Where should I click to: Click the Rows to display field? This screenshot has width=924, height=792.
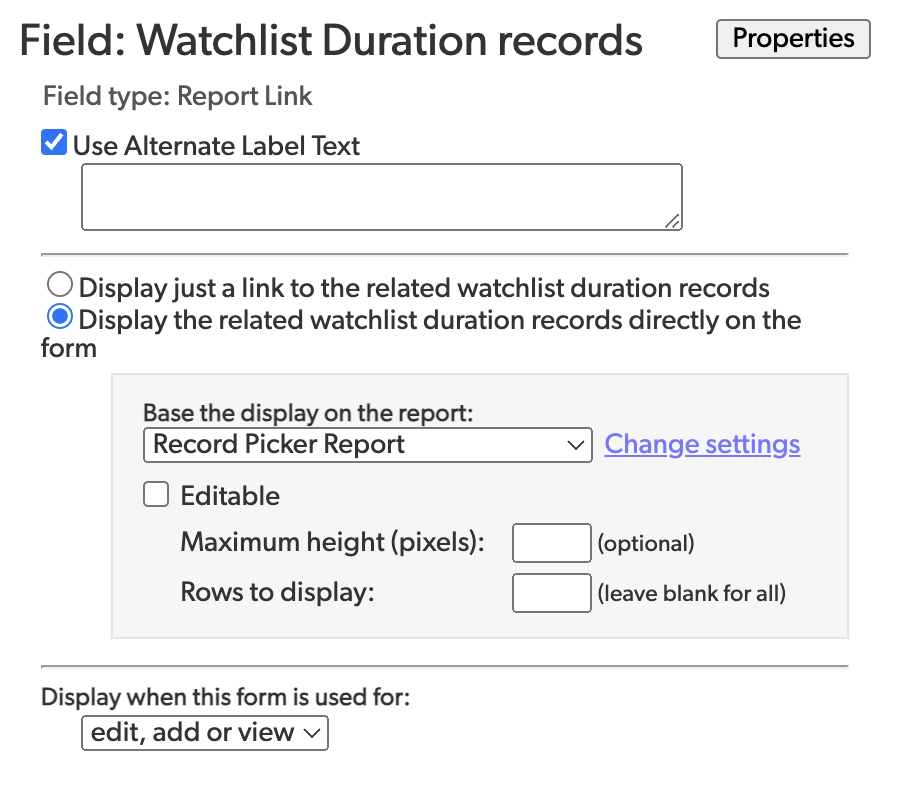click(551, 593)
